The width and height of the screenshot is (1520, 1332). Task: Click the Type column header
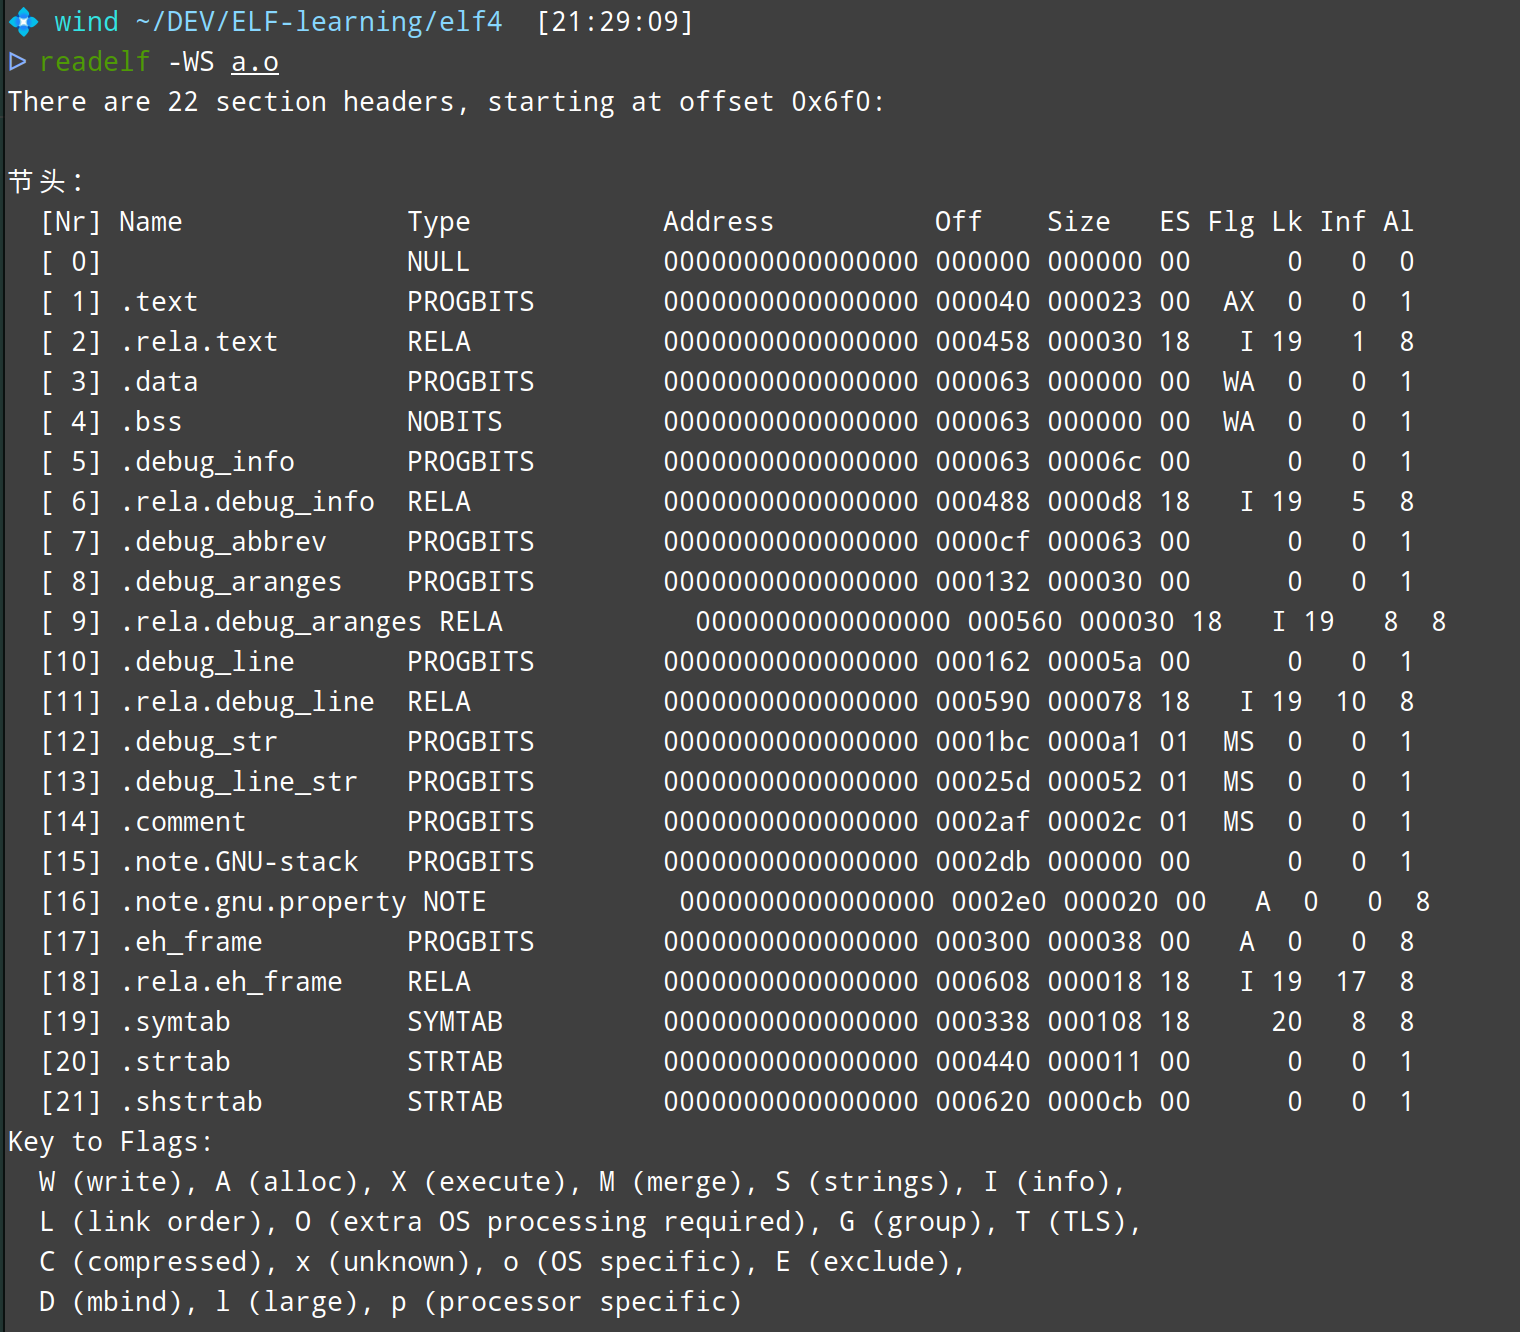438,222
